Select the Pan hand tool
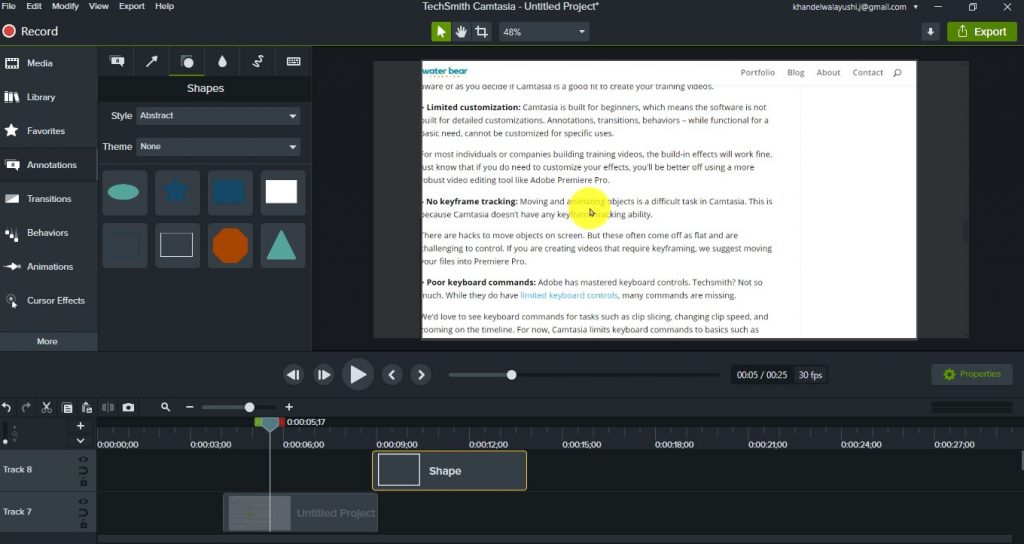This screenshot has height=544, width=1024. [x=461, y=31]
